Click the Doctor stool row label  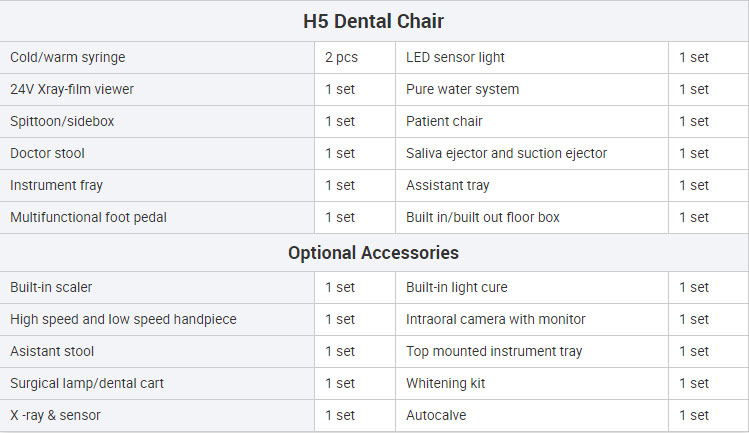coord(47,153)
